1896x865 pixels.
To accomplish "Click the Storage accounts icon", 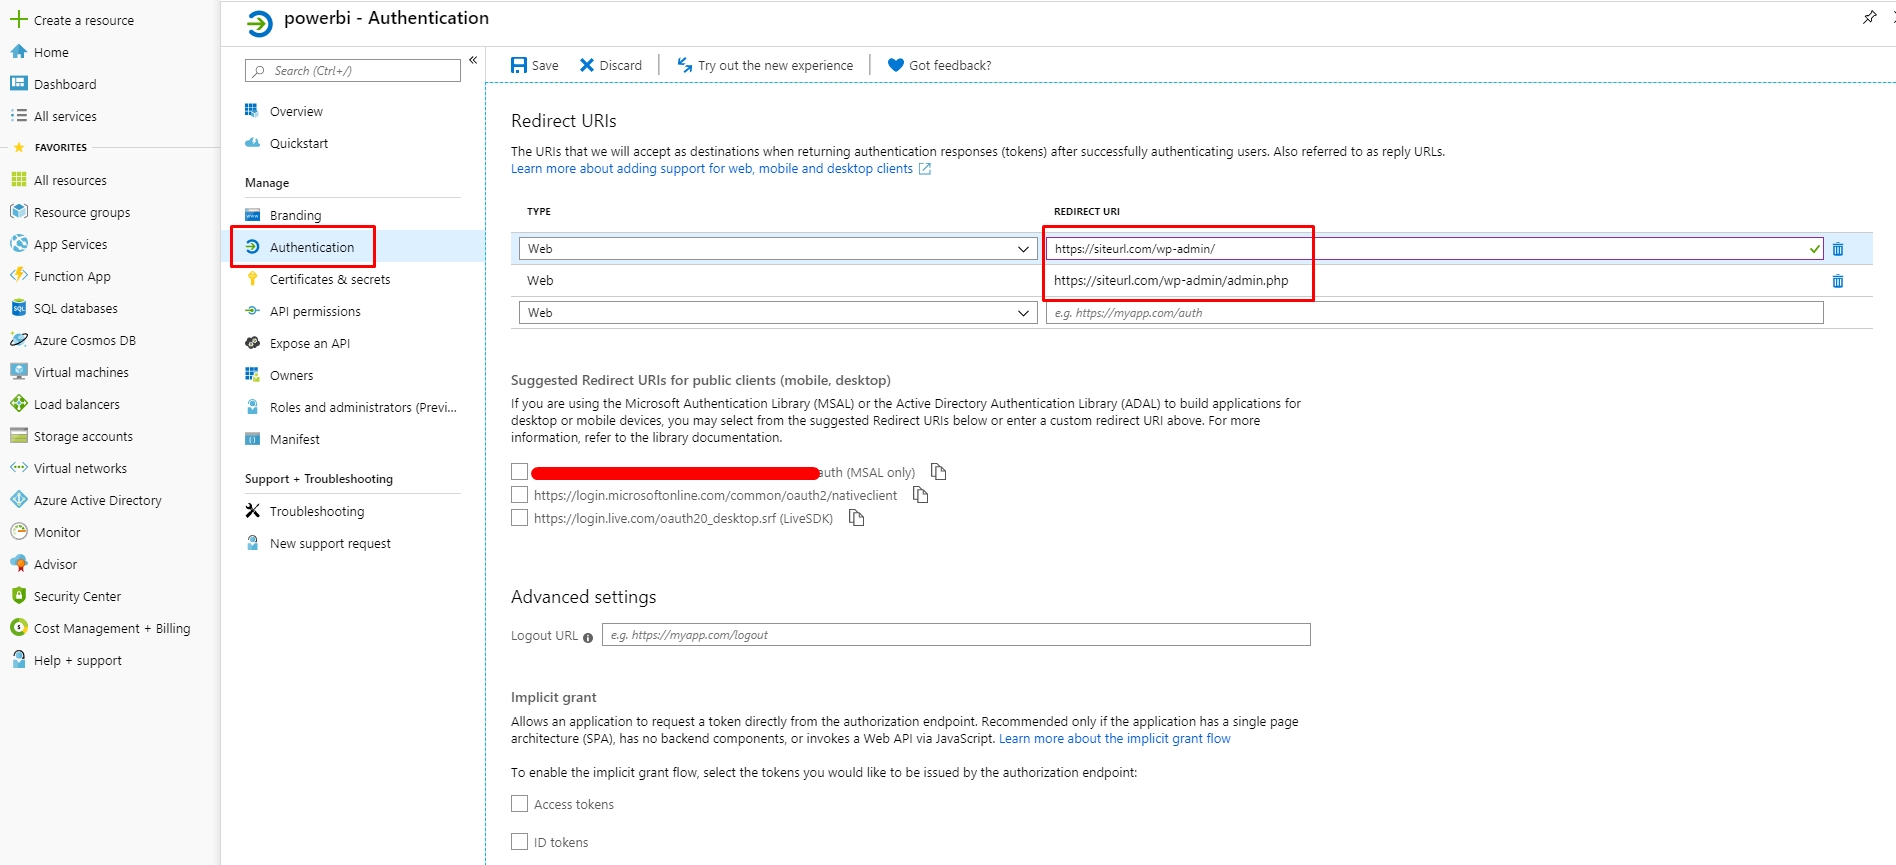I will (18, 435).
